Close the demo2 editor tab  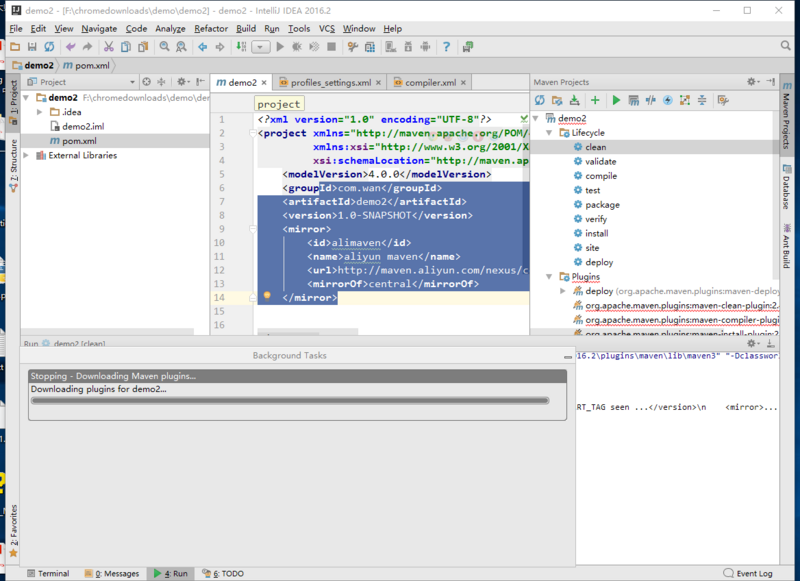[x=264, y=83]
